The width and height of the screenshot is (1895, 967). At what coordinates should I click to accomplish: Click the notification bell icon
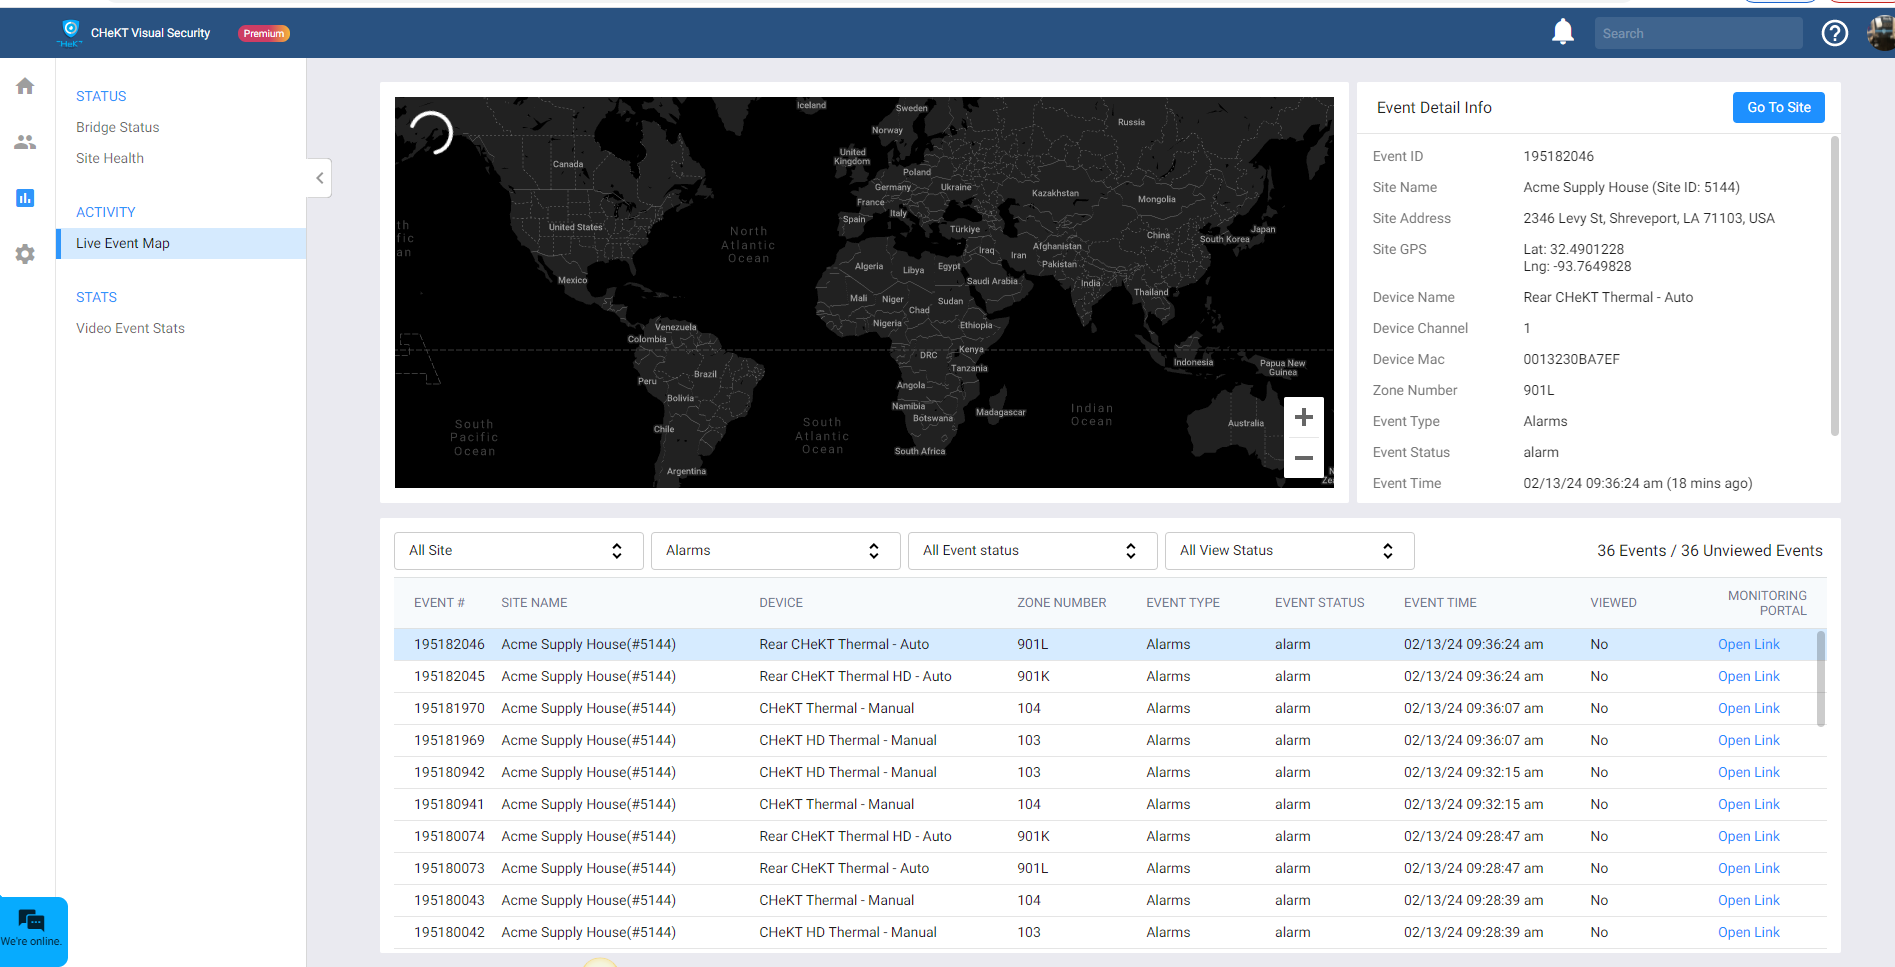[x=1563, y=33]
